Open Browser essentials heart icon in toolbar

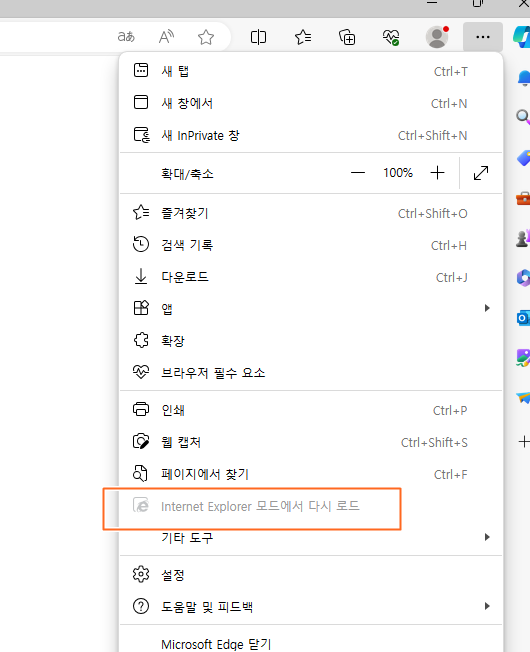(391, 37)
